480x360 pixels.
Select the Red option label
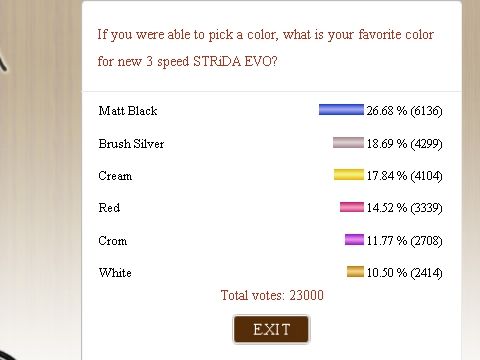(109, 208)
